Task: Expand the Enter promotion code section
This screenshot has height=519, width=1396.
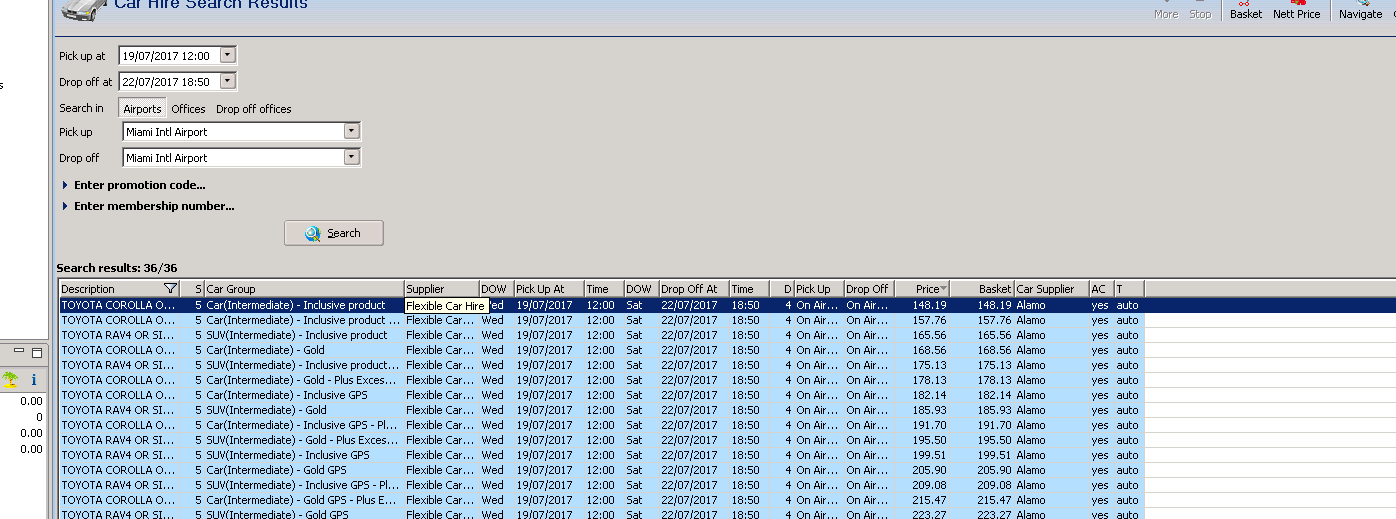Action: point(139,185)
